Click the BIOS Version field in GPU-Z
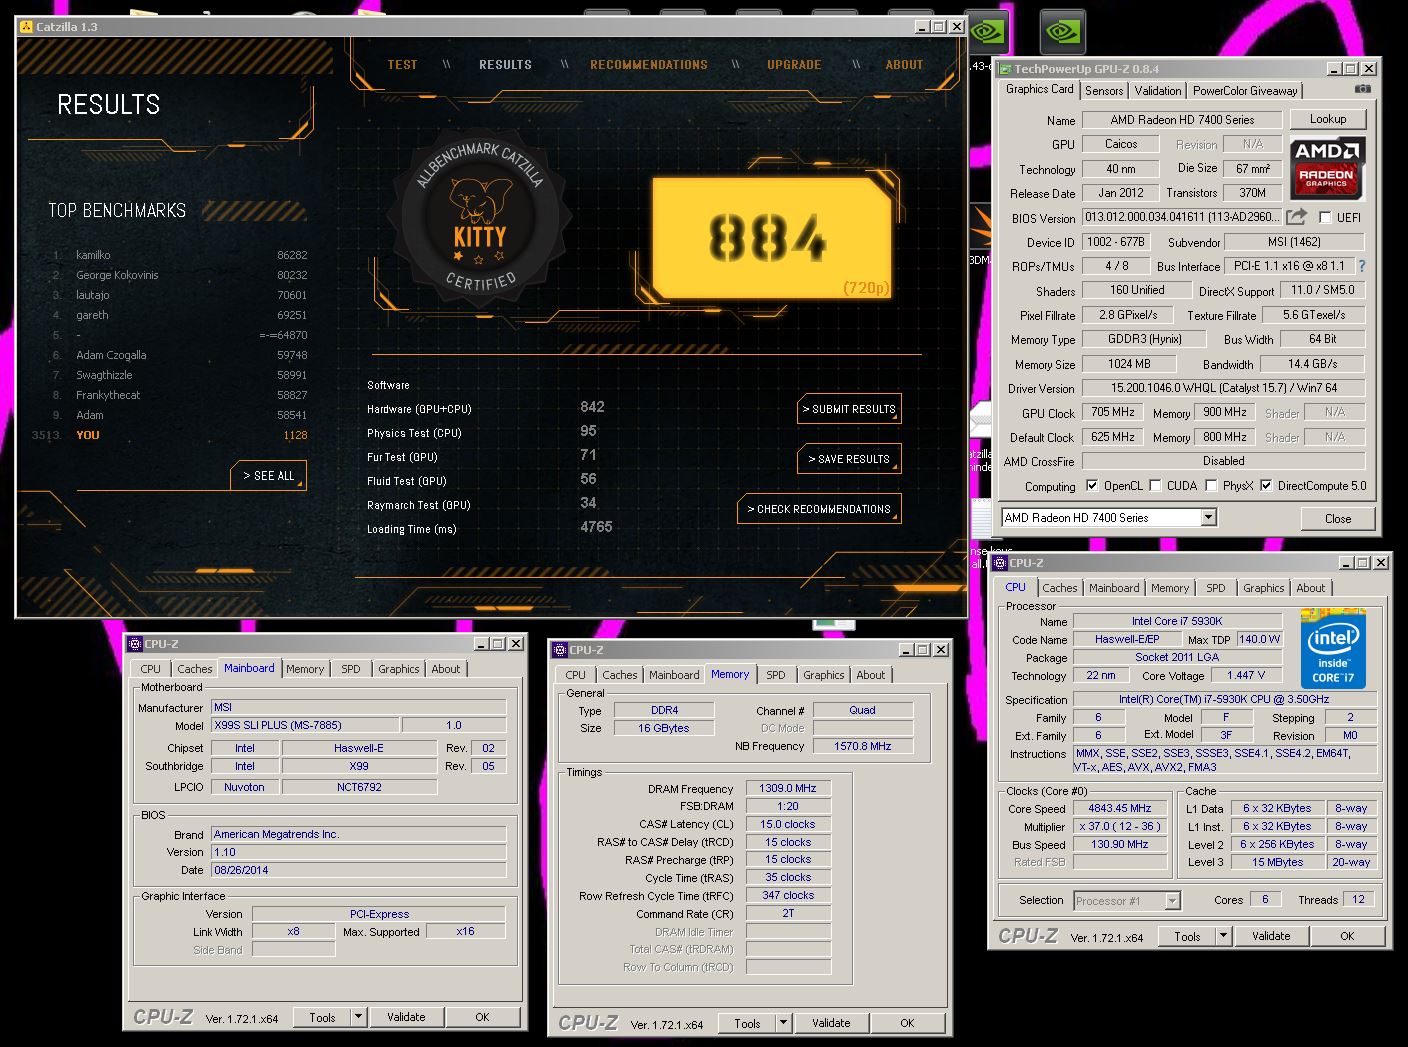 (x=1181, y=217)
